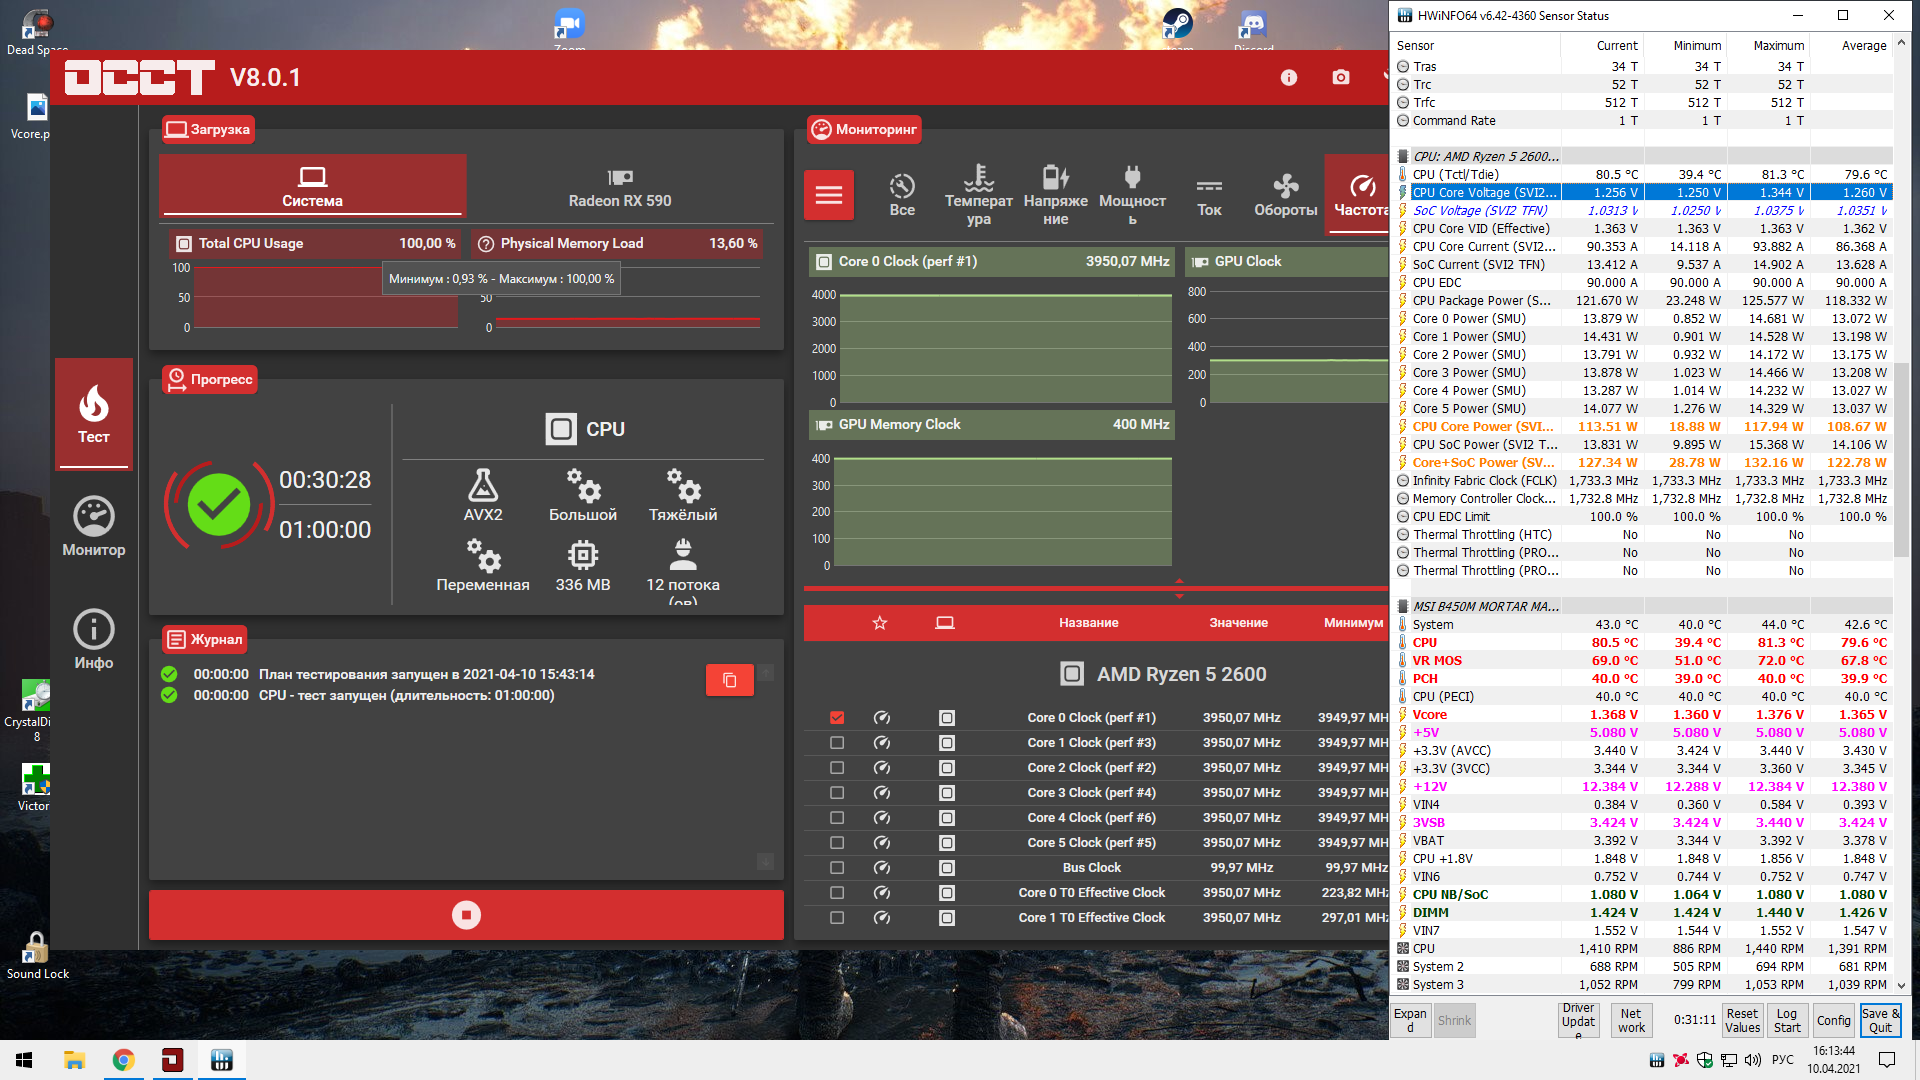The width and height of the screenshot is (1920, 1080).
Task: Show fan speed (Обороты) sensors
Action: click(x=1285, y=195)
